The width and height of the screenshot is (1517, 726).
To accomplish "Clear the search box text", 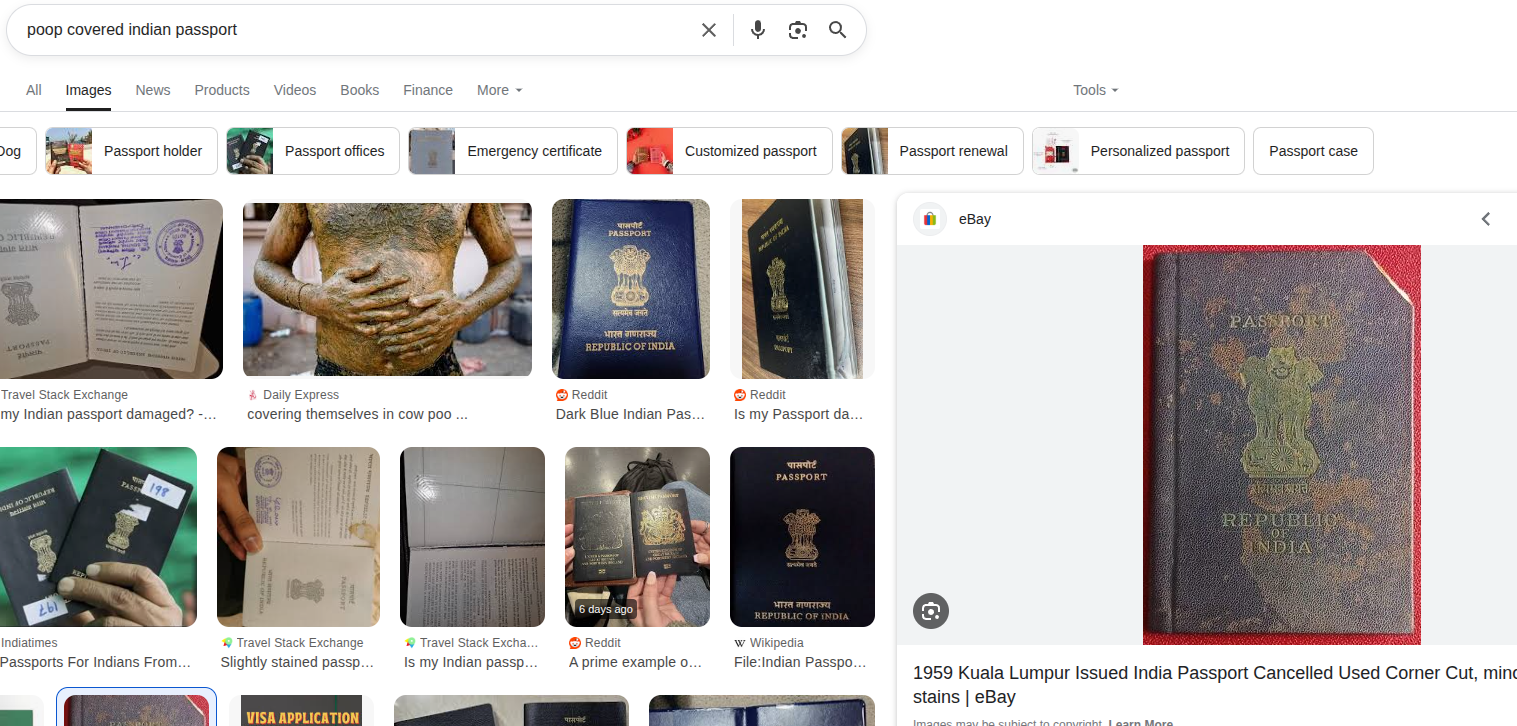I will [x=709, y=30].
